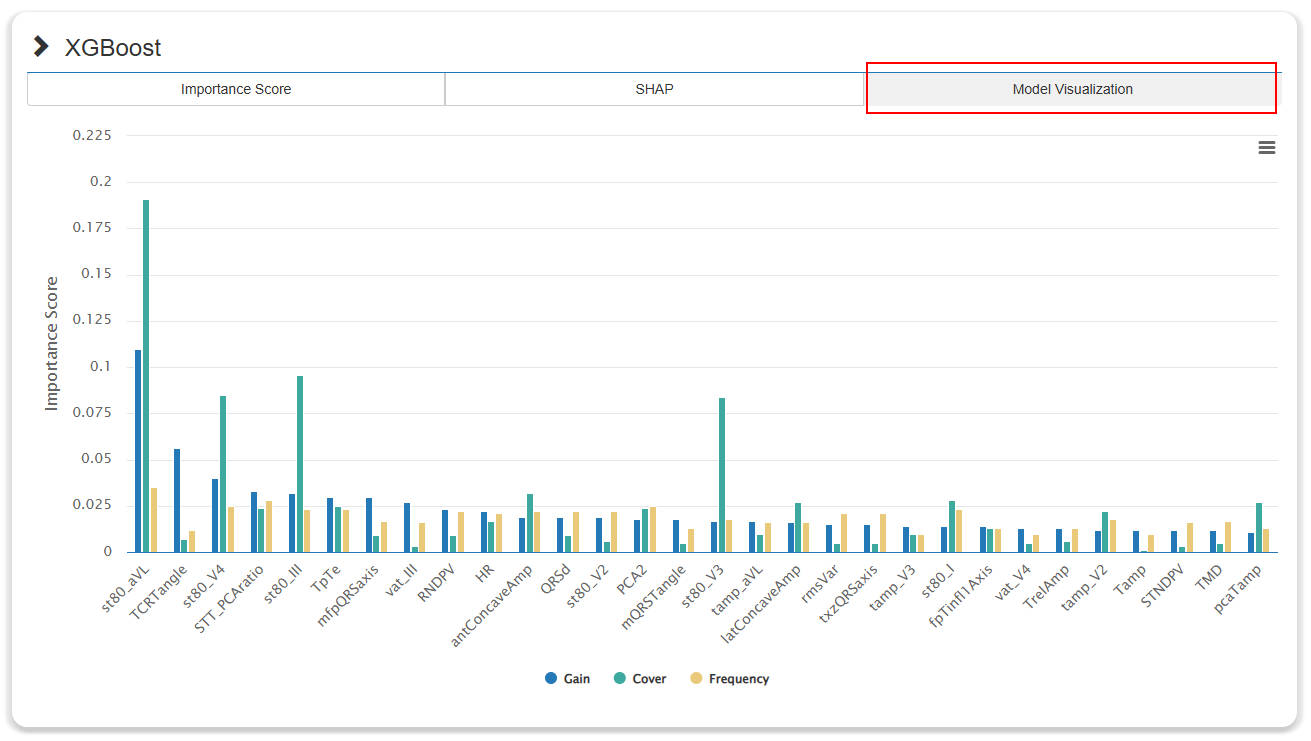Select the green Cover bar for st80_V4
1311x741 pixels.
(x=223, y=473)
